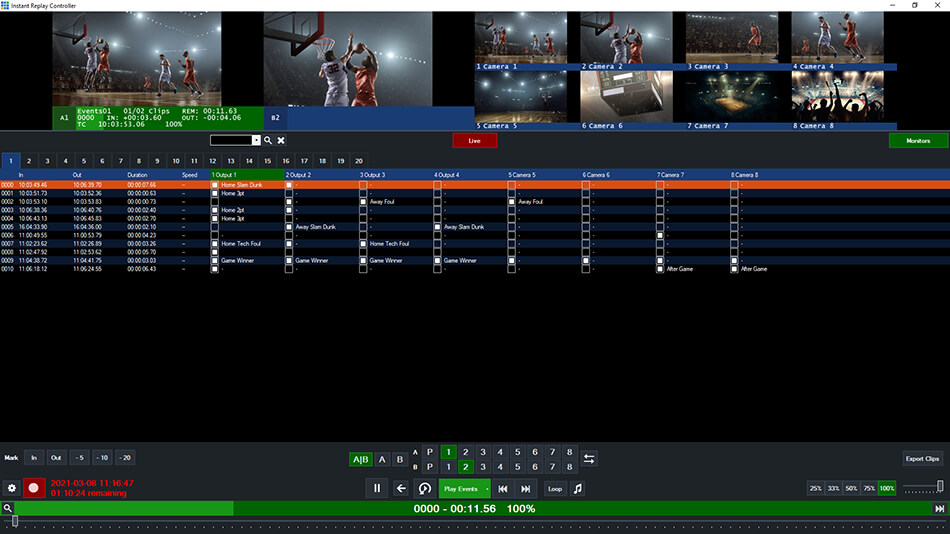Click the red Live button
The width and height of the screenshot is (950, 534).
pyautogui.click(x=474, y=141)
